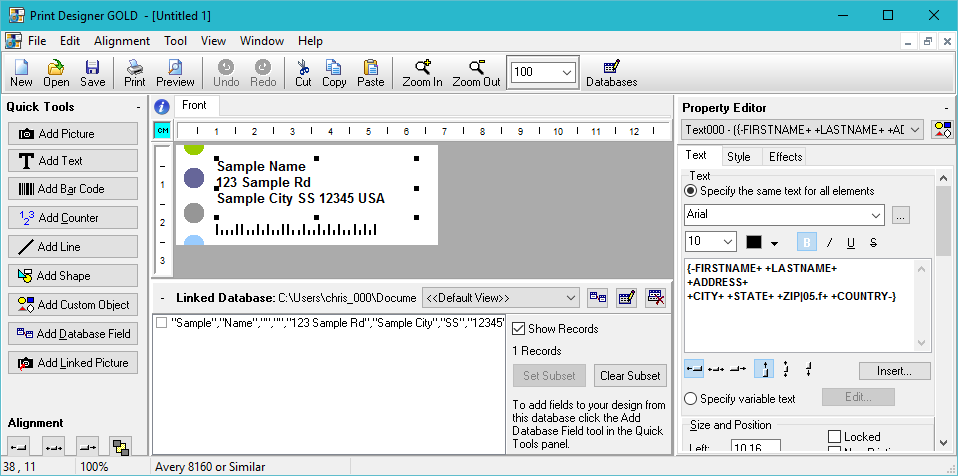Open the Databases toolbar icon
This screenshot has width=958, height=476.
[612, 73]
